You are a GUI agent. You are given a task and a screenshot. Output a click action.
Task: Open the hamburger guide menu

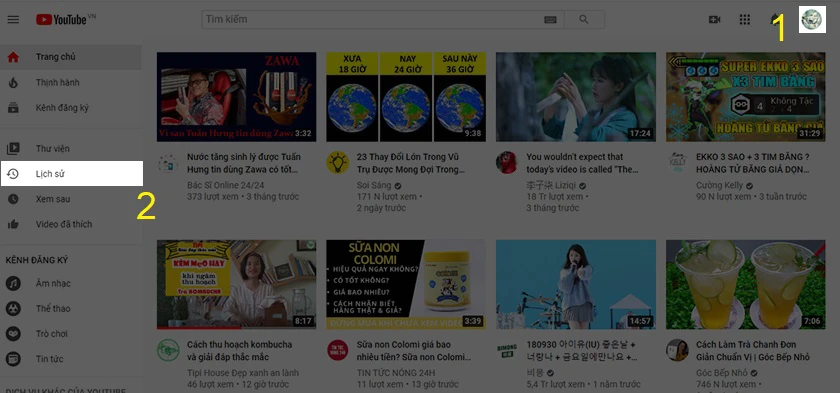point(13,20)
